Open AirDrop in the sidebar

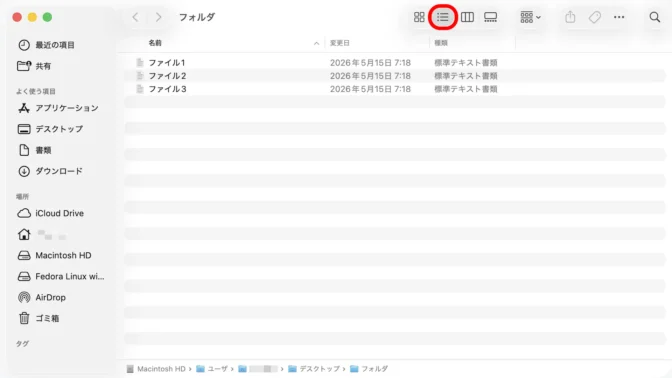tap(42, 297)
